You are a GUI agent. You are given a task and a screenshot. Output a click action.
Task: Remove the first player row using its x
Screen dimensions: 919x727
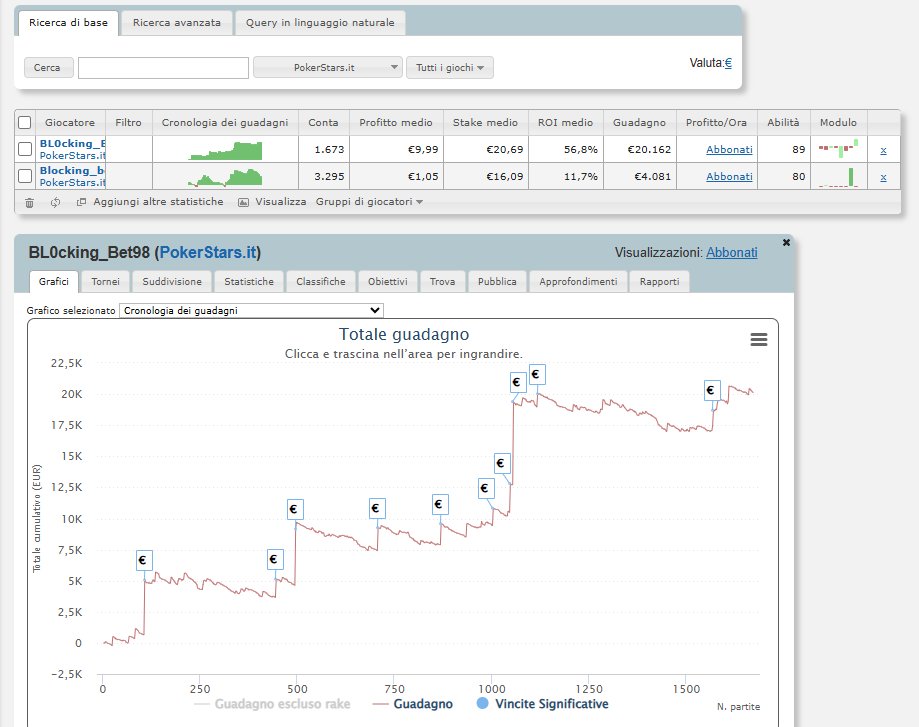(x=882, y=150)
